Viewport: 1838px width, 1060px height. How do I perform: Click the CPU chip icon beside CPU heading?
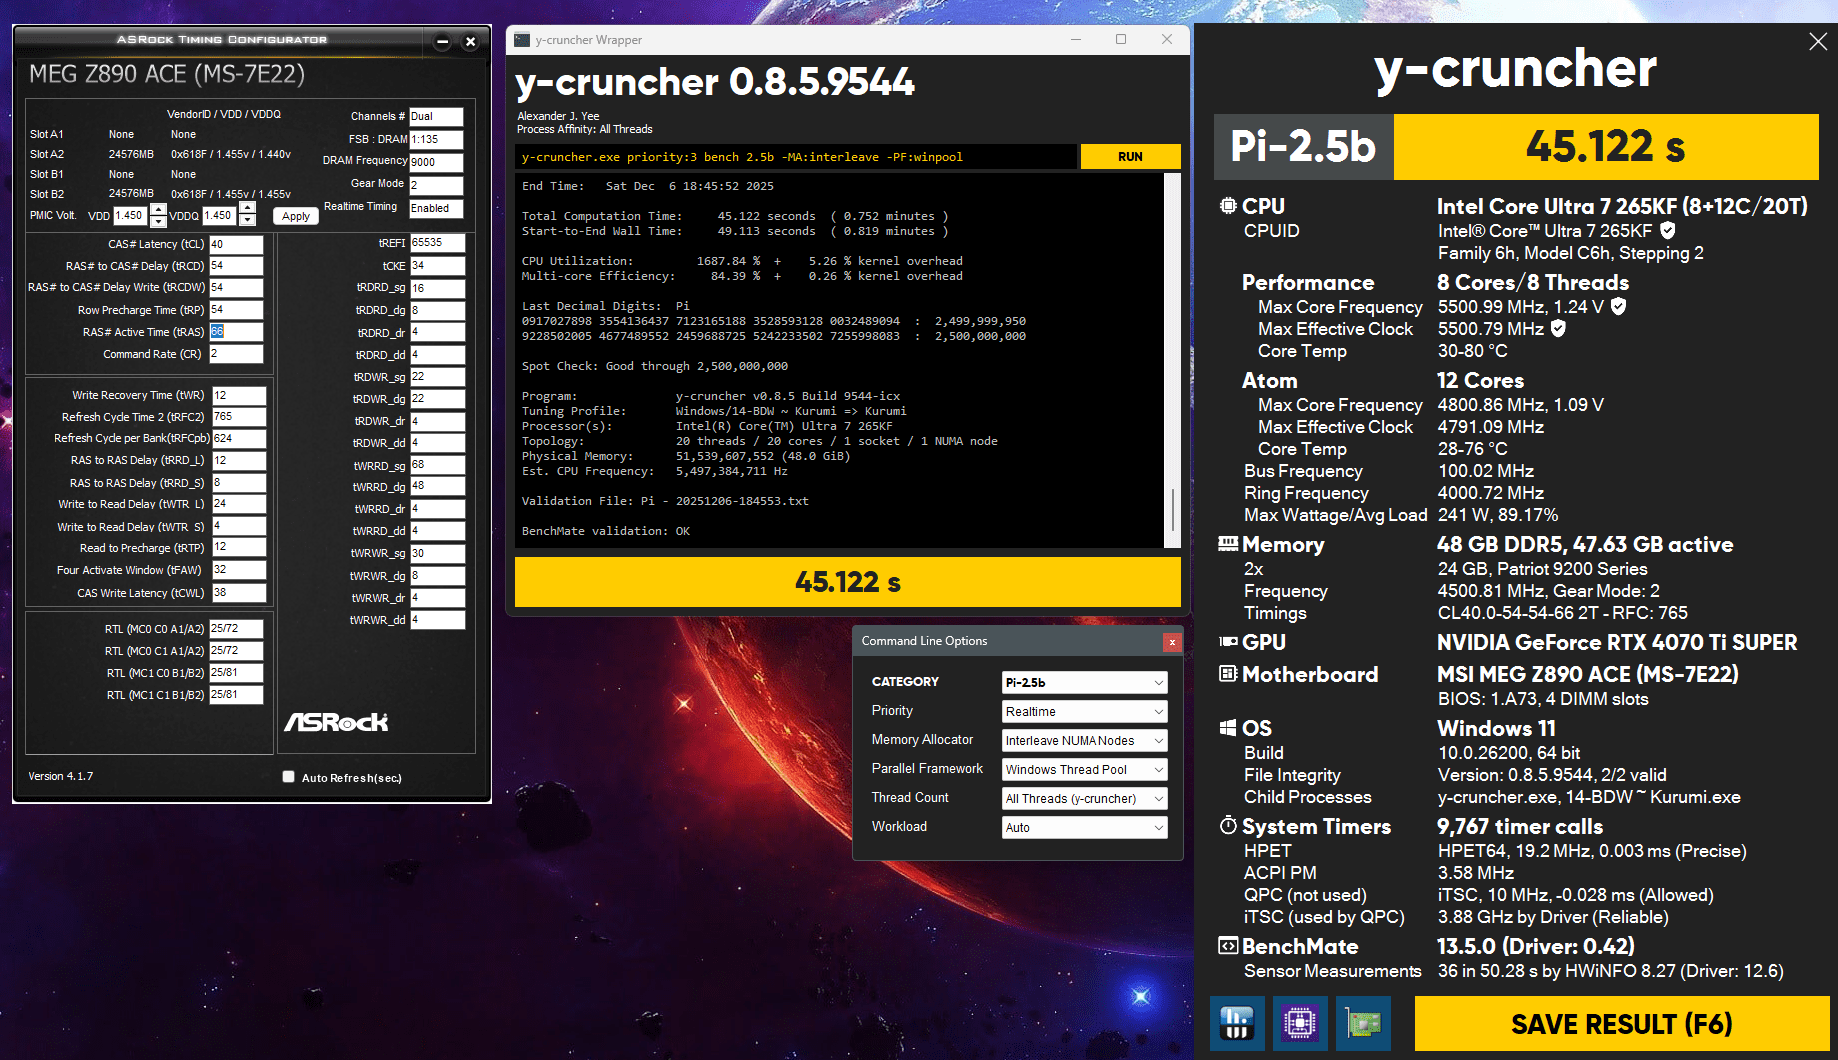(1228, 206)
